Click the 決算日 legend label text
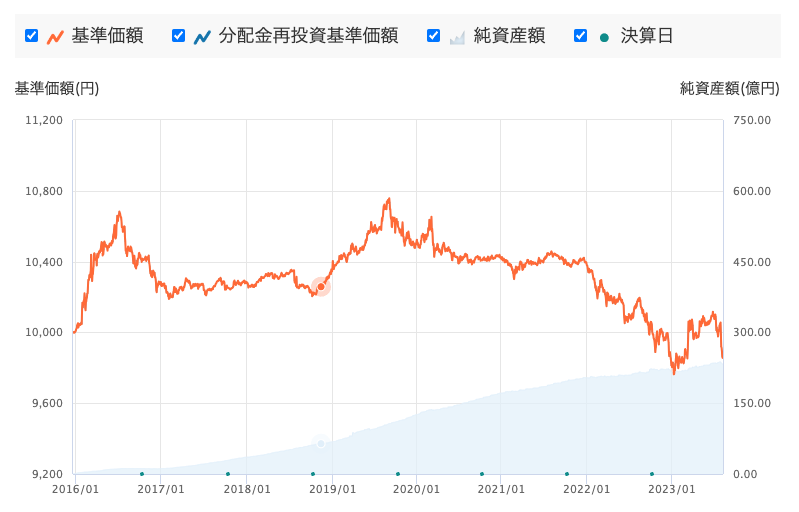The image size is (799, 512). click(647, 36)
